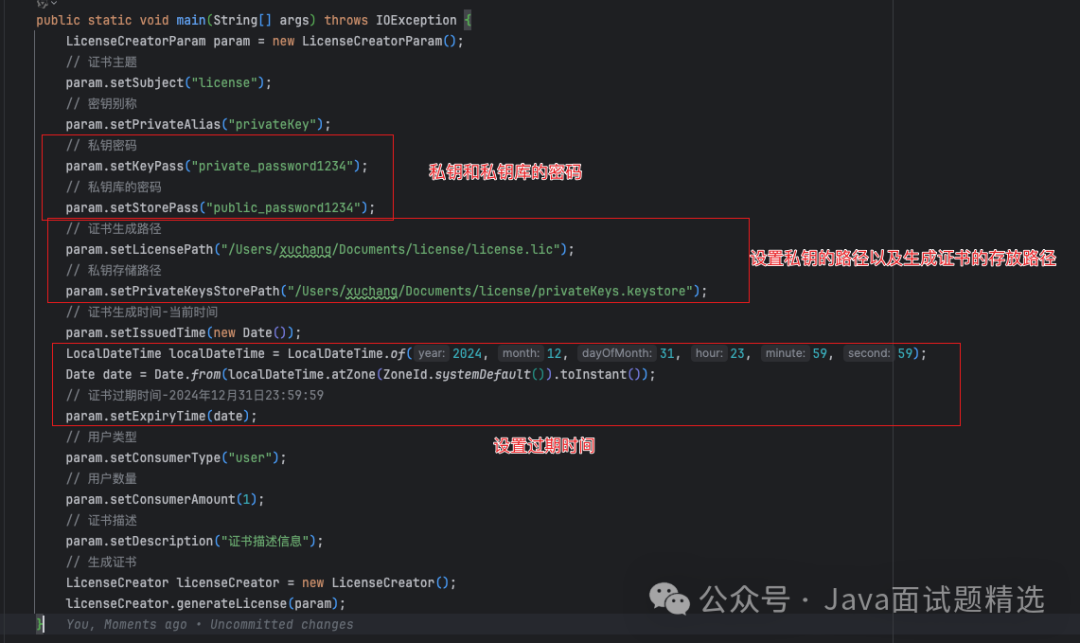This screenshot has width=1080, height=643.
Task: Click the "user" string in setConsumerType
Action: point(250,458)
